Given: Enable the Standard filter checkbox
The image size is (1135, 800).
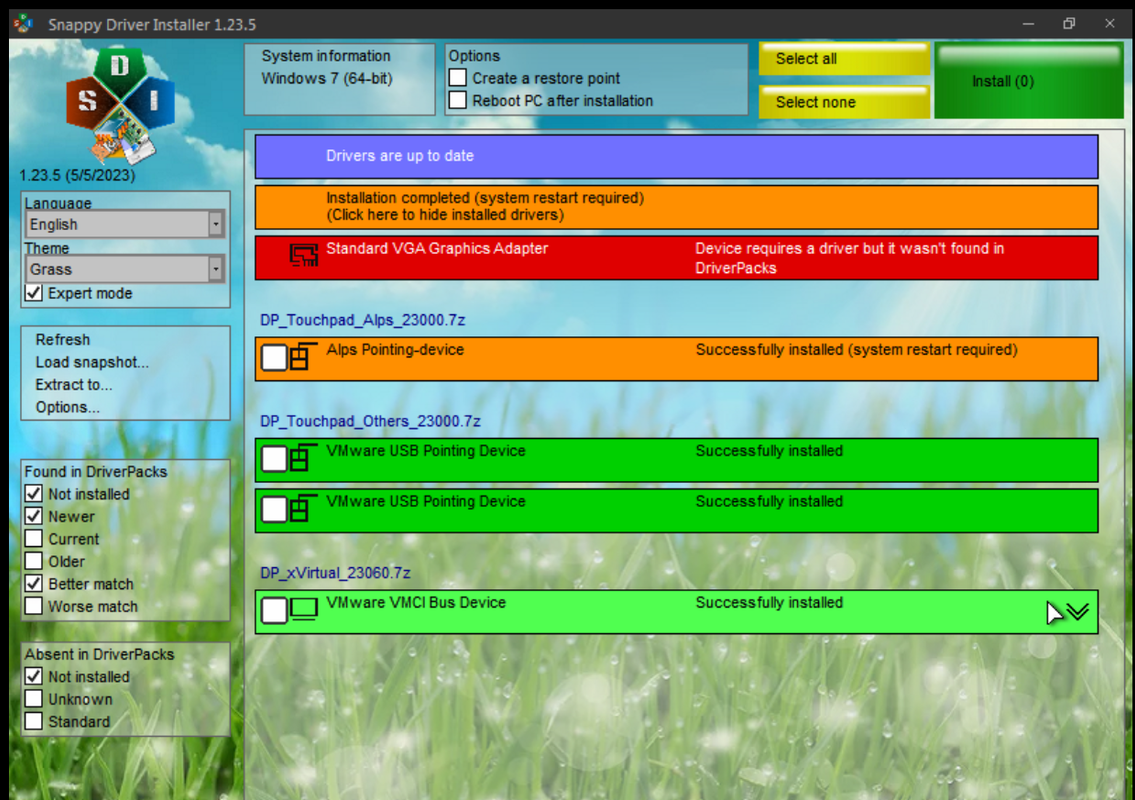Looking at the screenshot, I should 33,720.
